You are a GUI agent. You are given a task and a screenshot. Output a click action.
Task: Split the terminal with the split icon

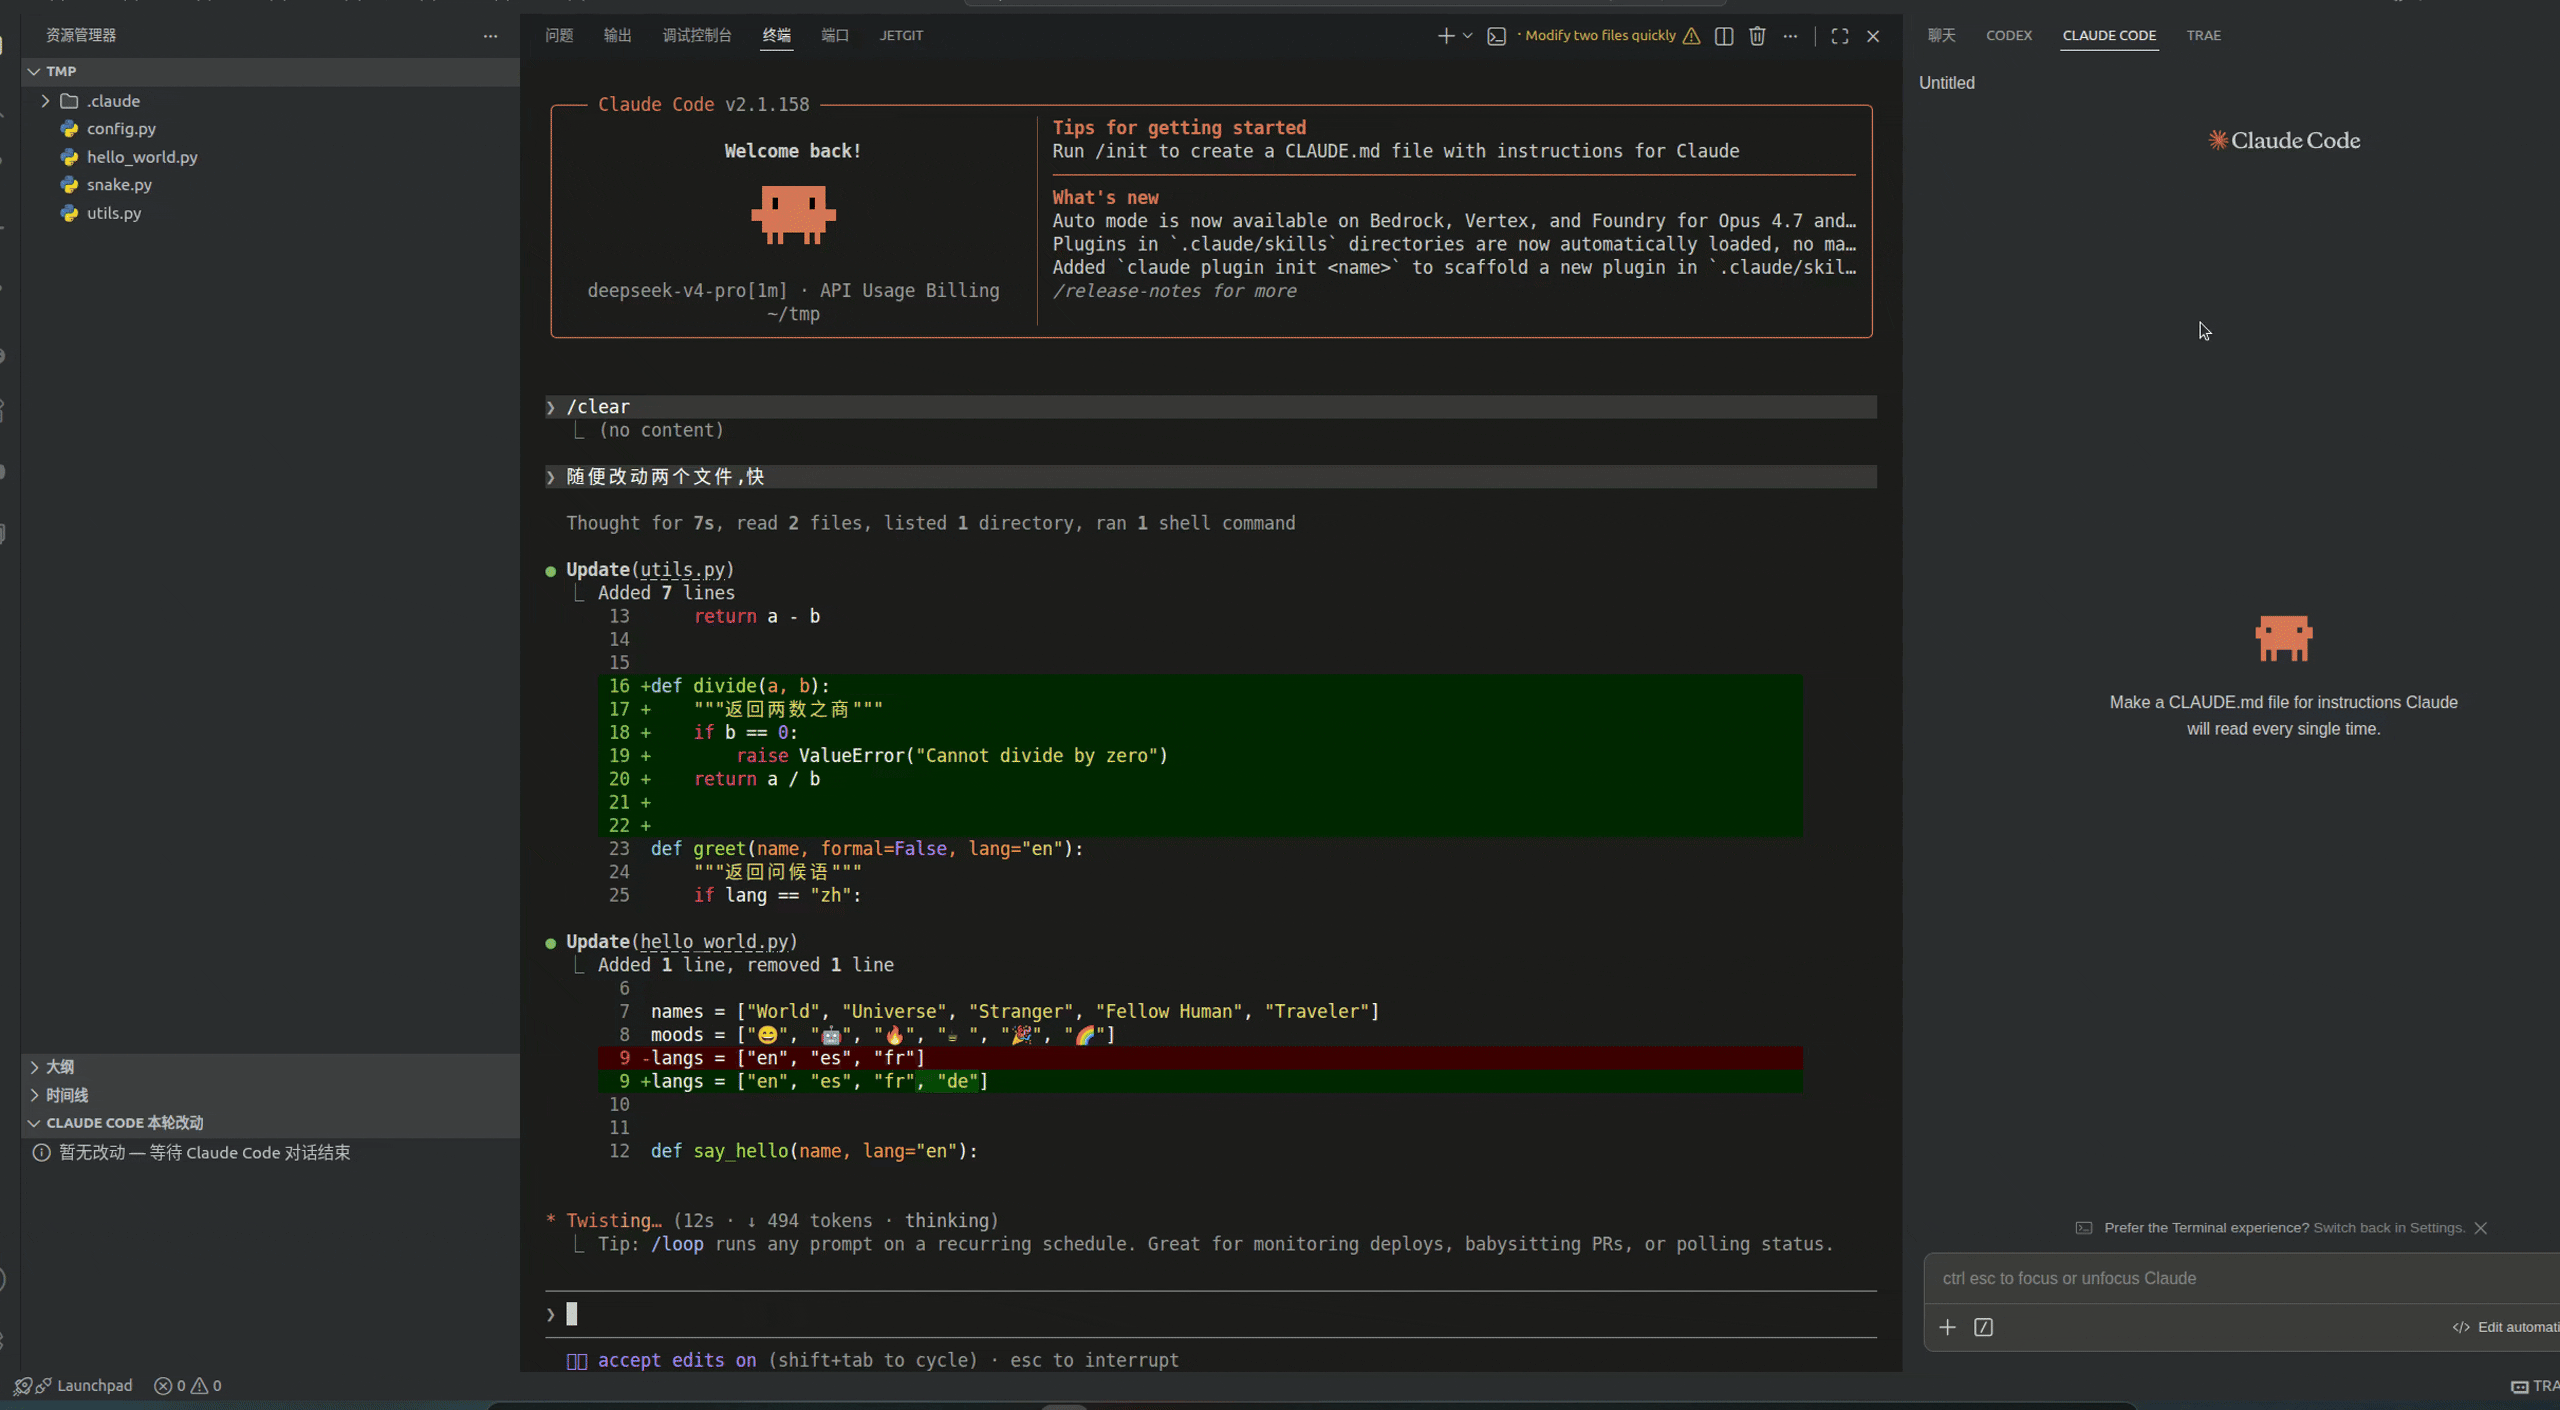pyautogui.click(x=1724, y=36)
